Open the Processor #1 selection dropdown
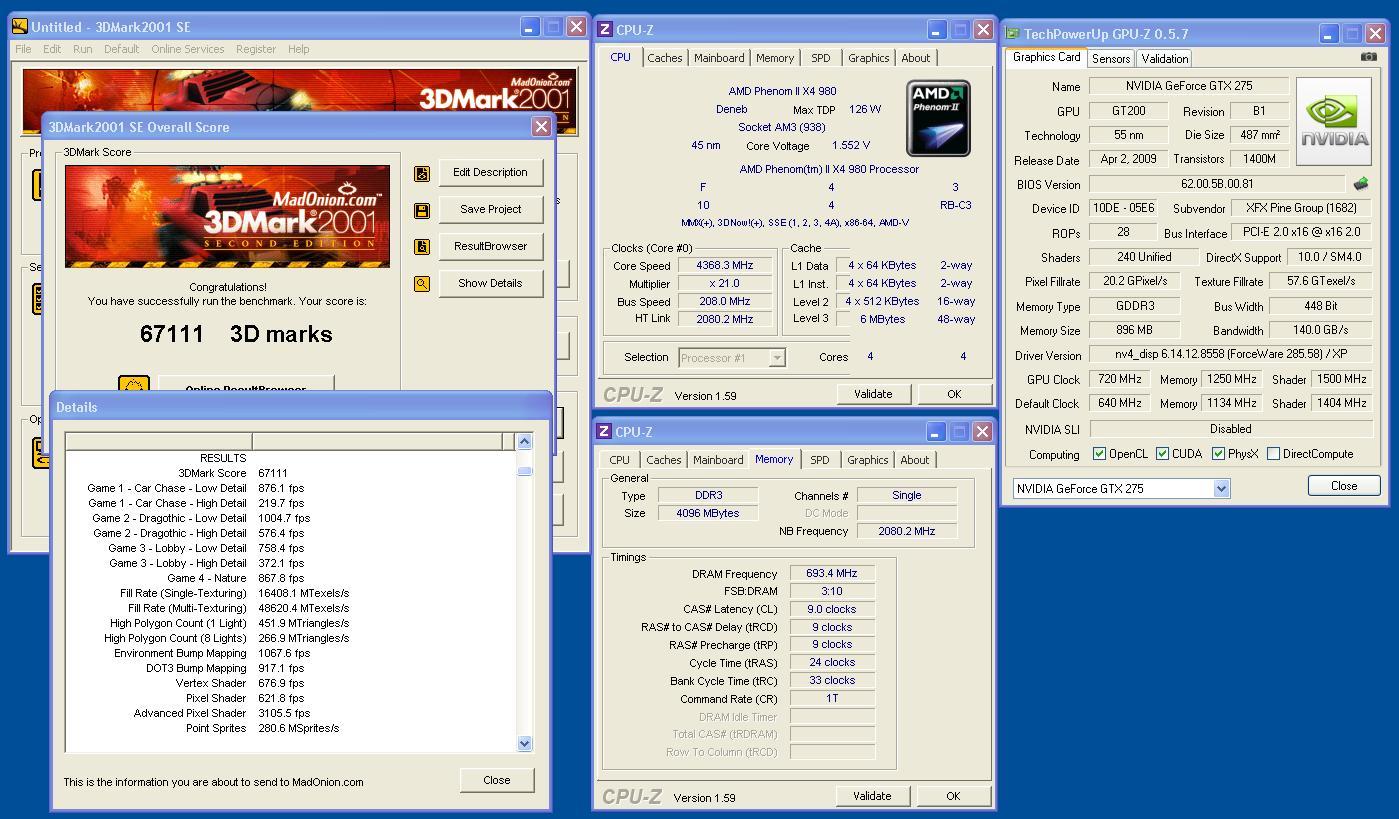The image size is (1399, 819). point(776,357)
